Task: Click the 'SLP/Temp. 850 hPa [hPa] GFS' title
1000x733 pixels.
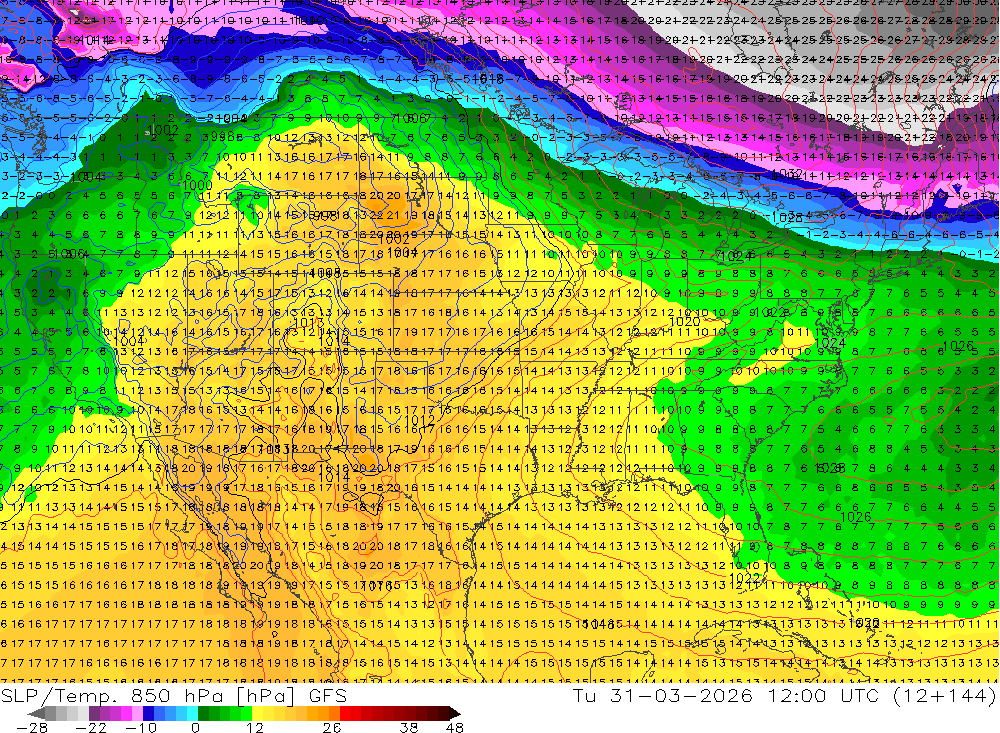Action: (x=173, y=695)
